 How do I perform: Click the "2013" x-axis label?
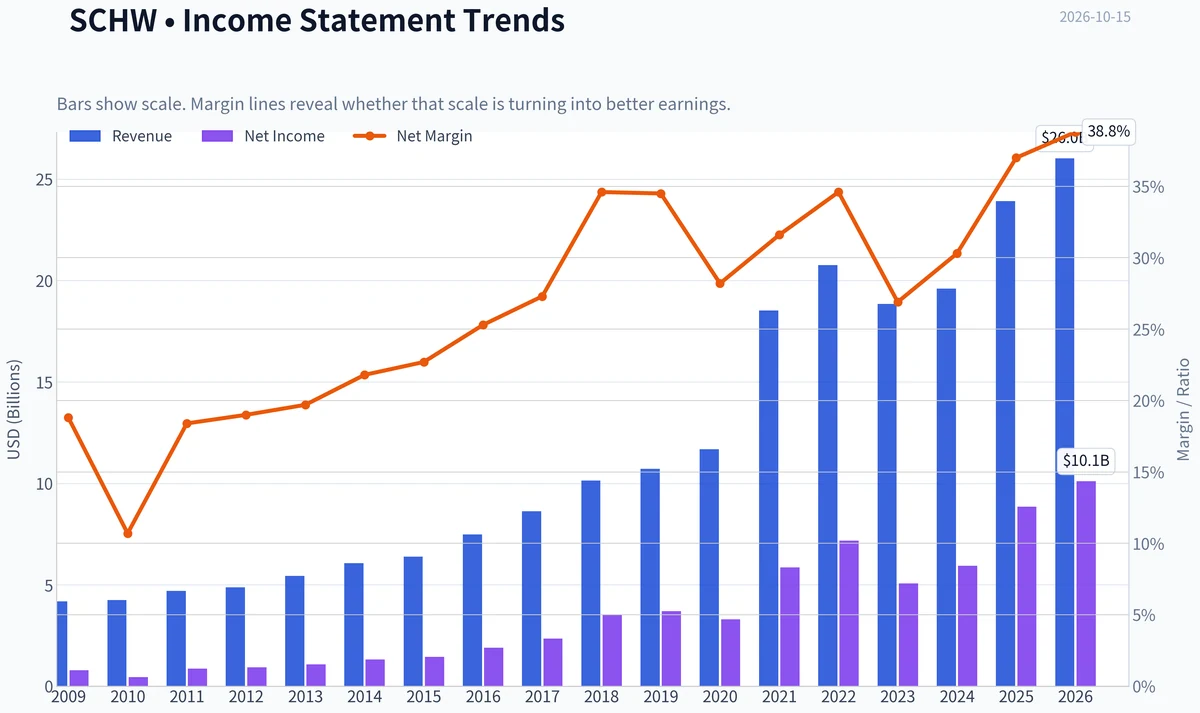pyautogui.click(x=305, y=697)
